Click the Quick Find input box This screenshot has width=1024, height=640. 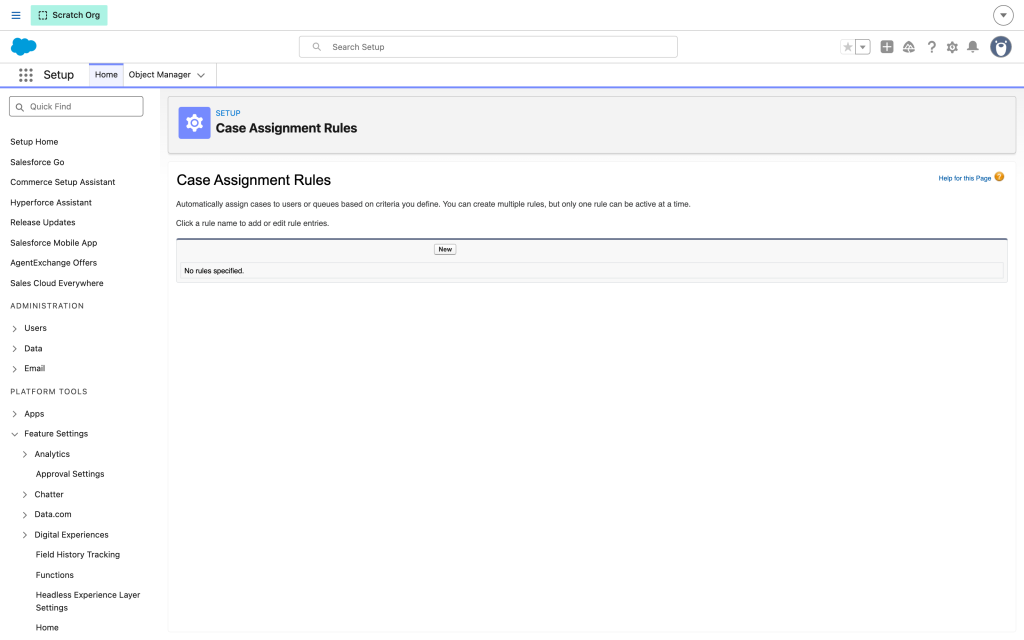(x=76, y=106)
